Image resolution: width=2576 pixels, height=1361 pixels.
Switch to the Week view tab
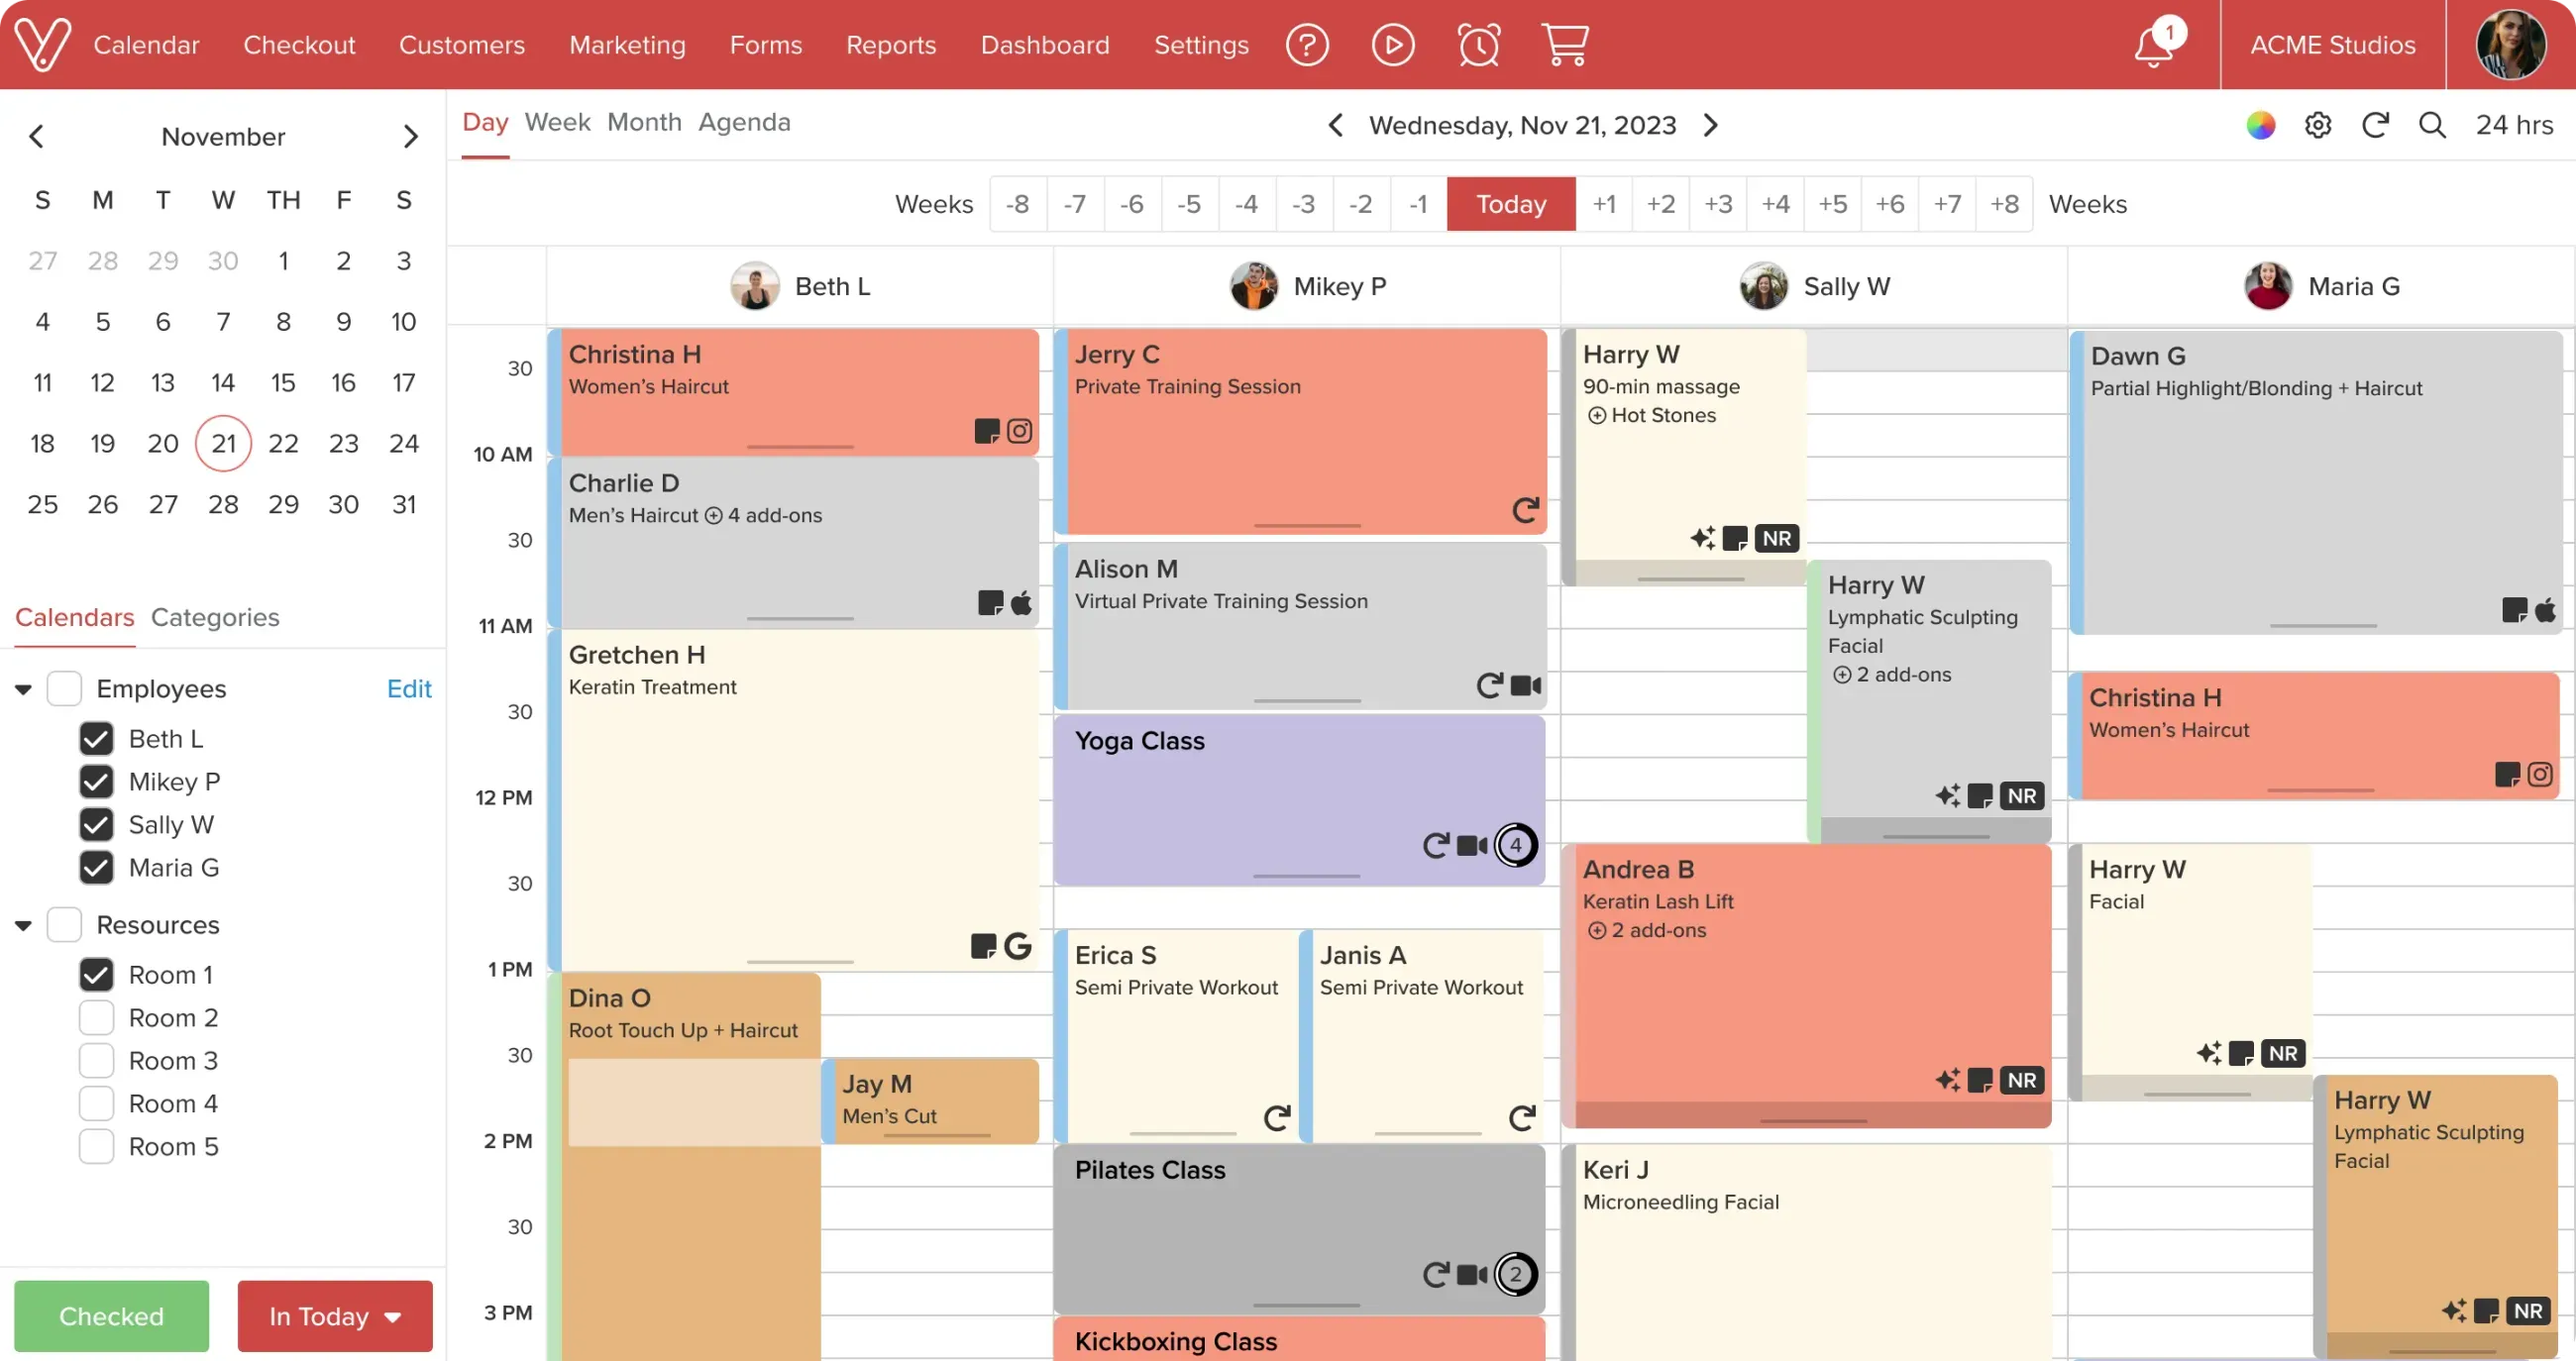pos(557,122)
